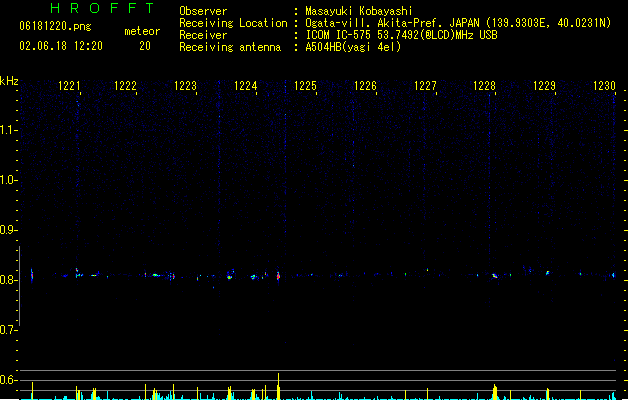The width and height of the screenshot is (629, 400).
Task: Click the 1224 time axis marker
Action: (246, 86)
